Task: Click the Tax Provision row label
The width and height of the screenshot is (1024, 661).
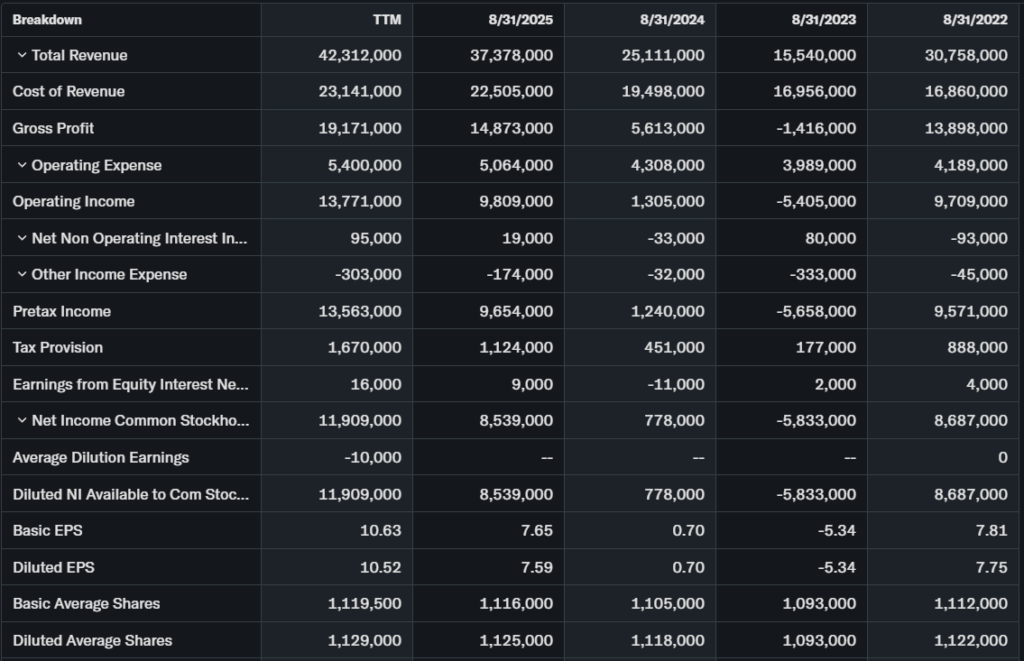Action: pyautogui.click(x=58, y=347)
